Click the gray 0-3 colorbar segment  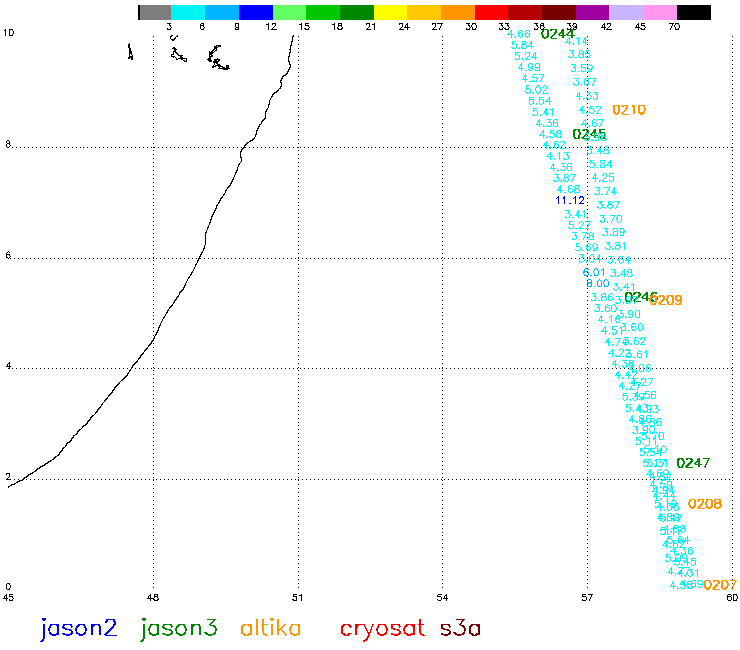tap(155, 13)
